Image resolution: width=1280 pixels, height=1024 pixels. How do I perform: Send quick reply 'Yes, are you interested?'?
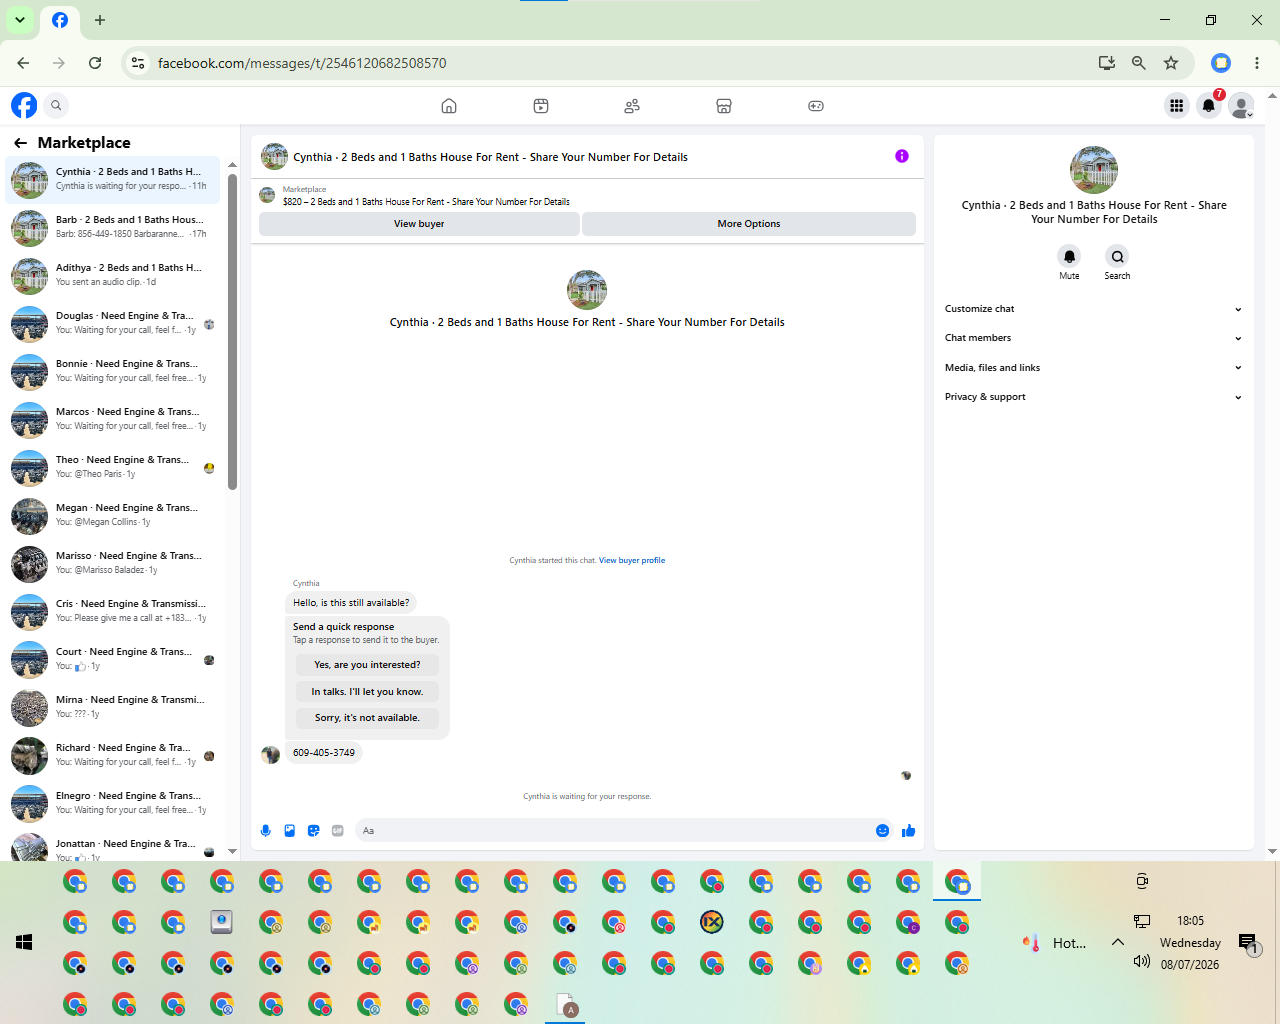coord(367,665)
